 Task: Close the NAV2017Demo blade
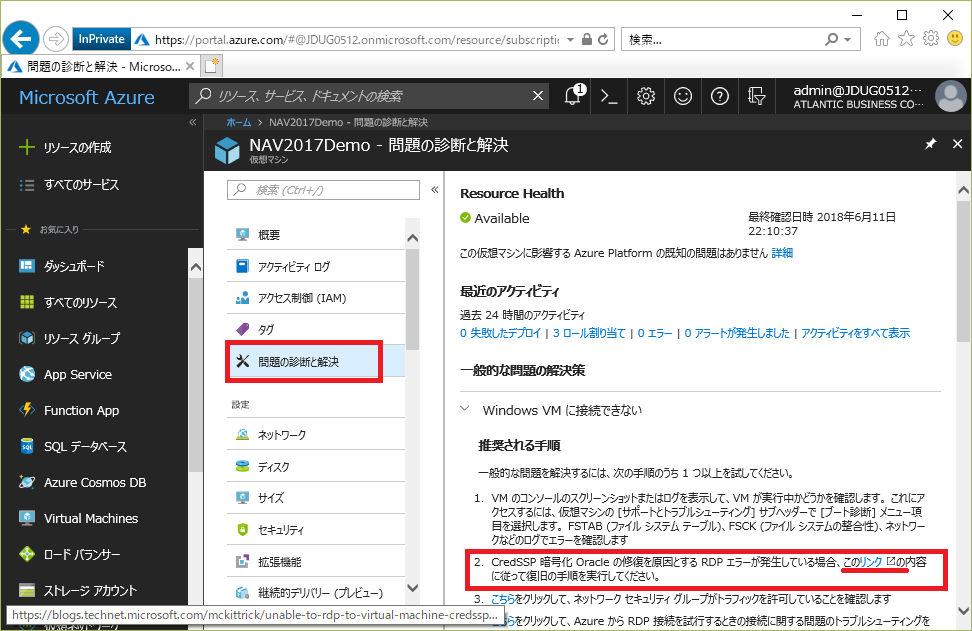[957, 144]
